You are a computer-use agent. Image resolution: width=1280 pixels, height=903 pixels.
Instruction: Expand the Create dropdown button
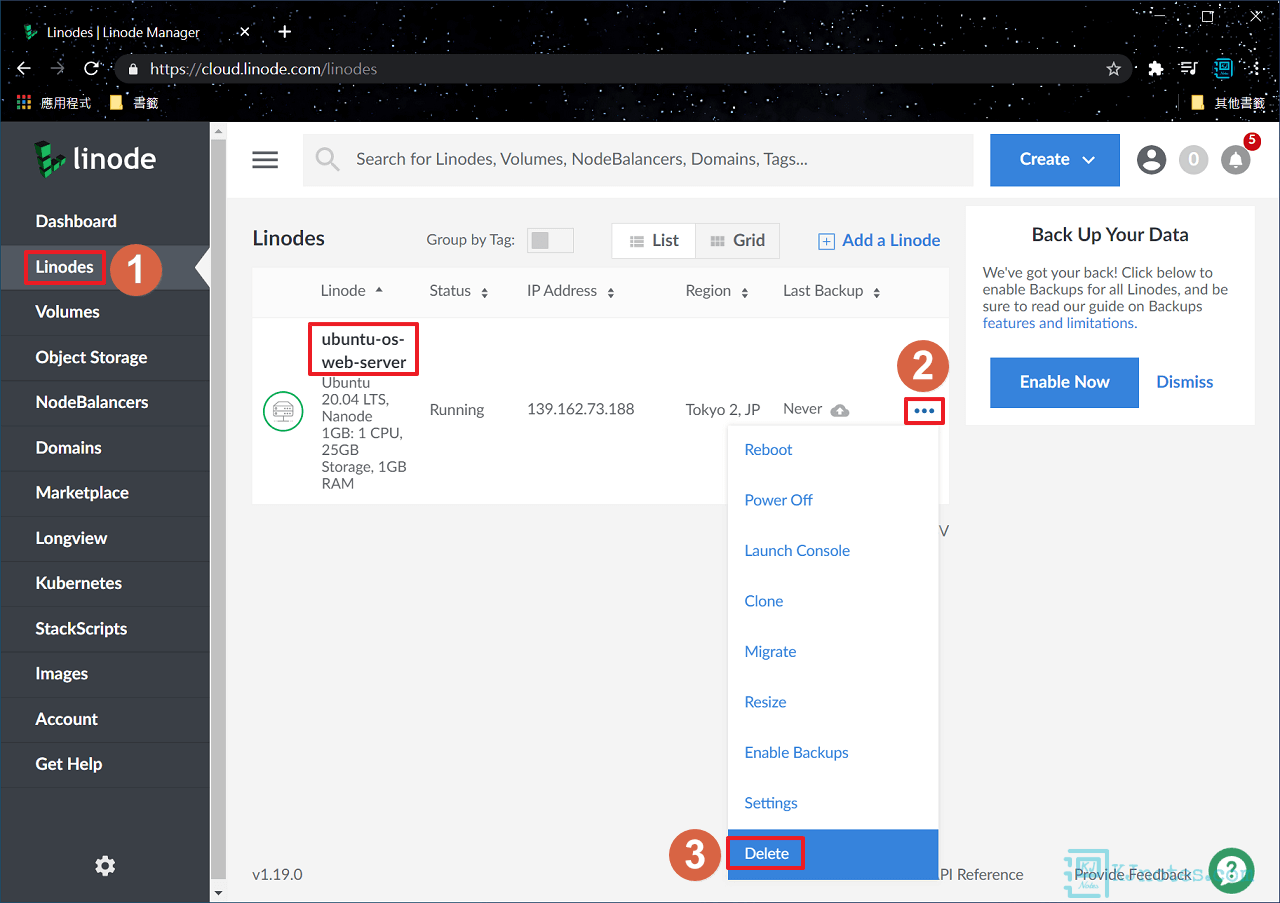click(1055, 160)
